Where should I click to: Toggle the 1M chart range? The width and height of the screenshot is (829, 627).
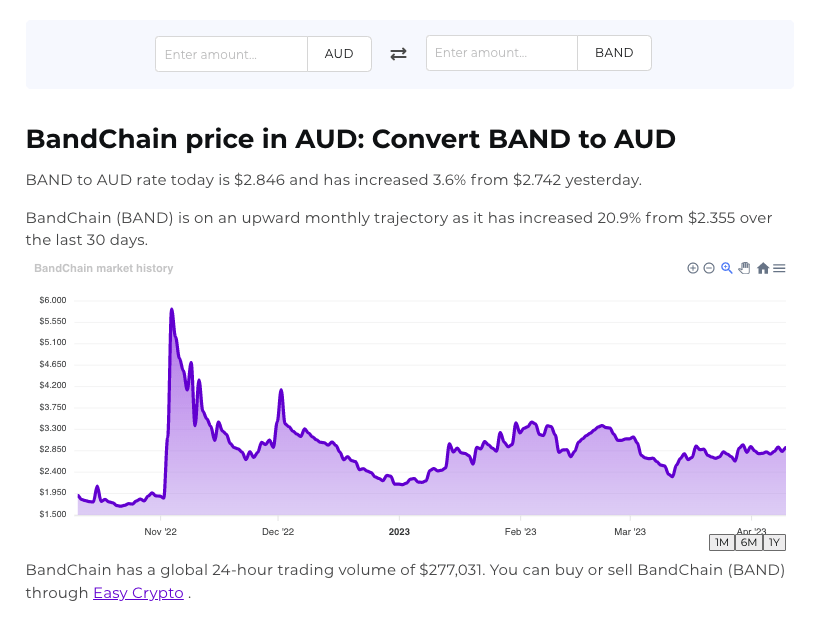pos(722,542)
